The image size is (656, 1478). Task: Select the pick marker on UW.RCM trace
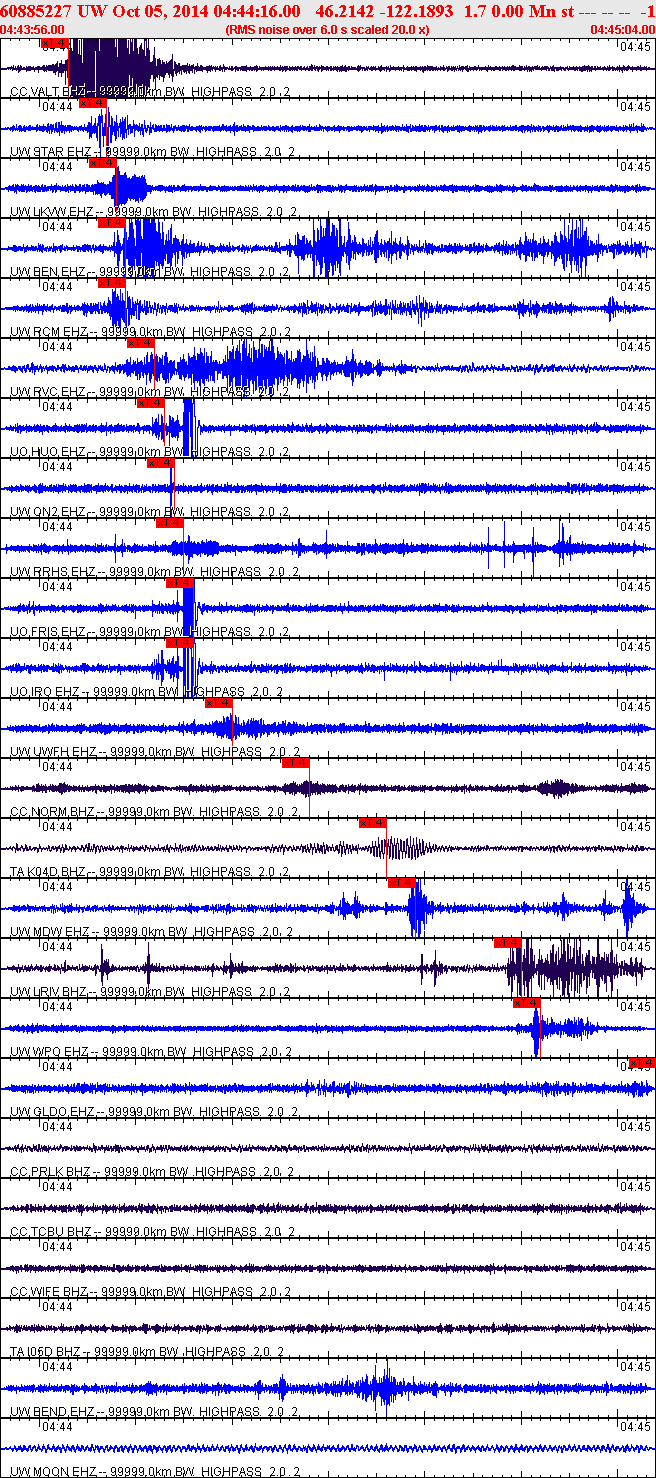tap(112, 283)
